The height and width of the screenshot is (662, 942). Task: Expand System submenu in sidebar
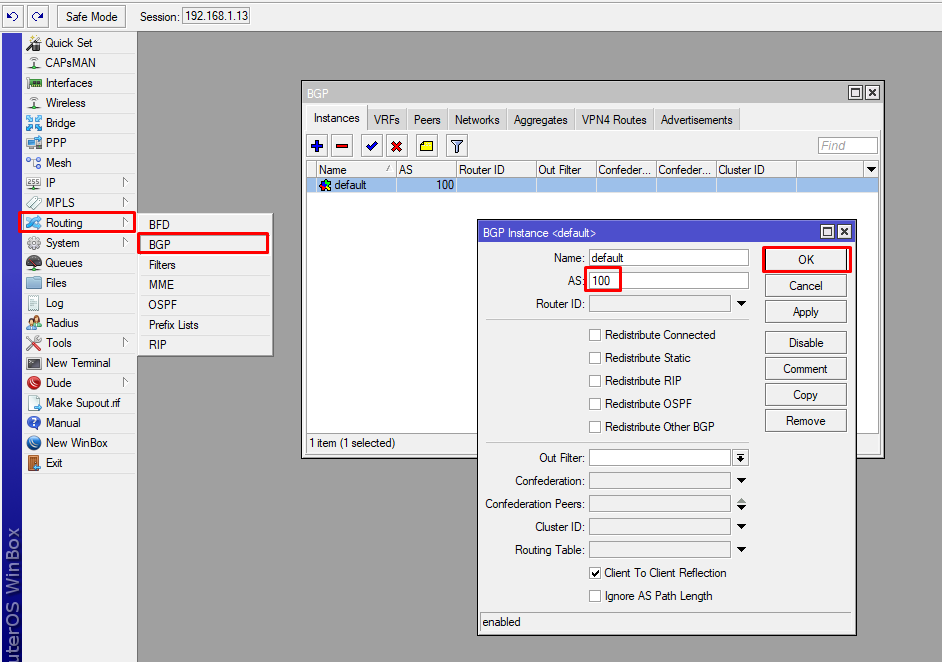click(x=125, y=242)
